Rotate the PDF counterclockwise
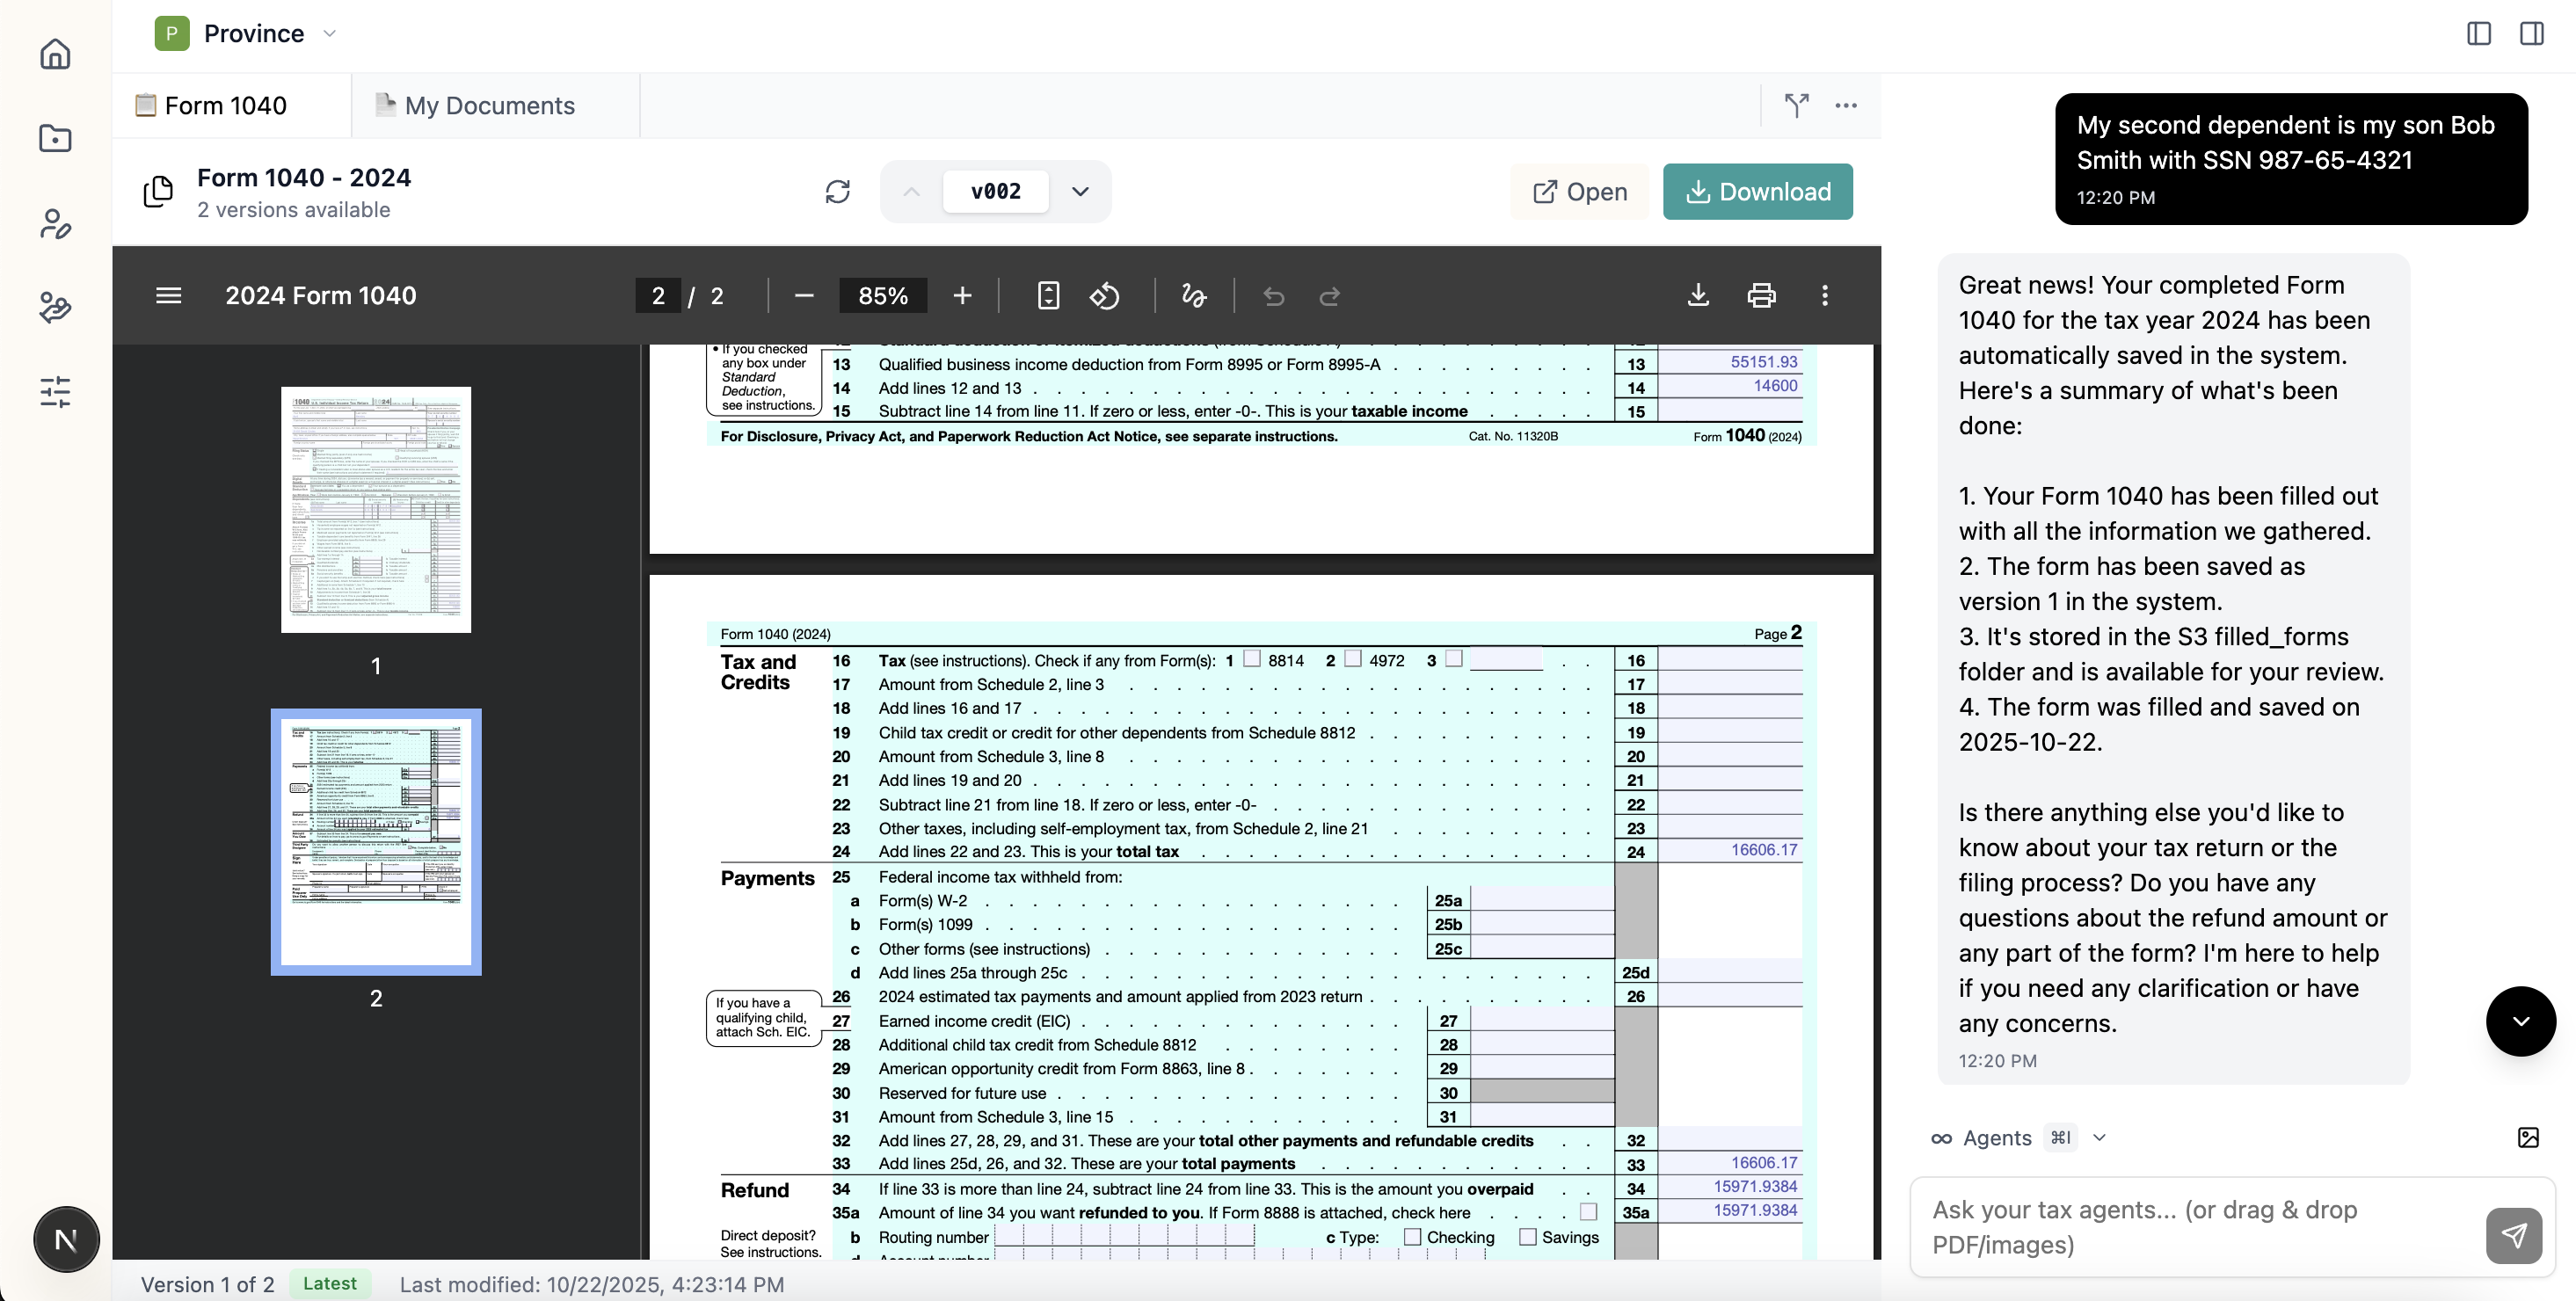 [x=1104, y=296]
